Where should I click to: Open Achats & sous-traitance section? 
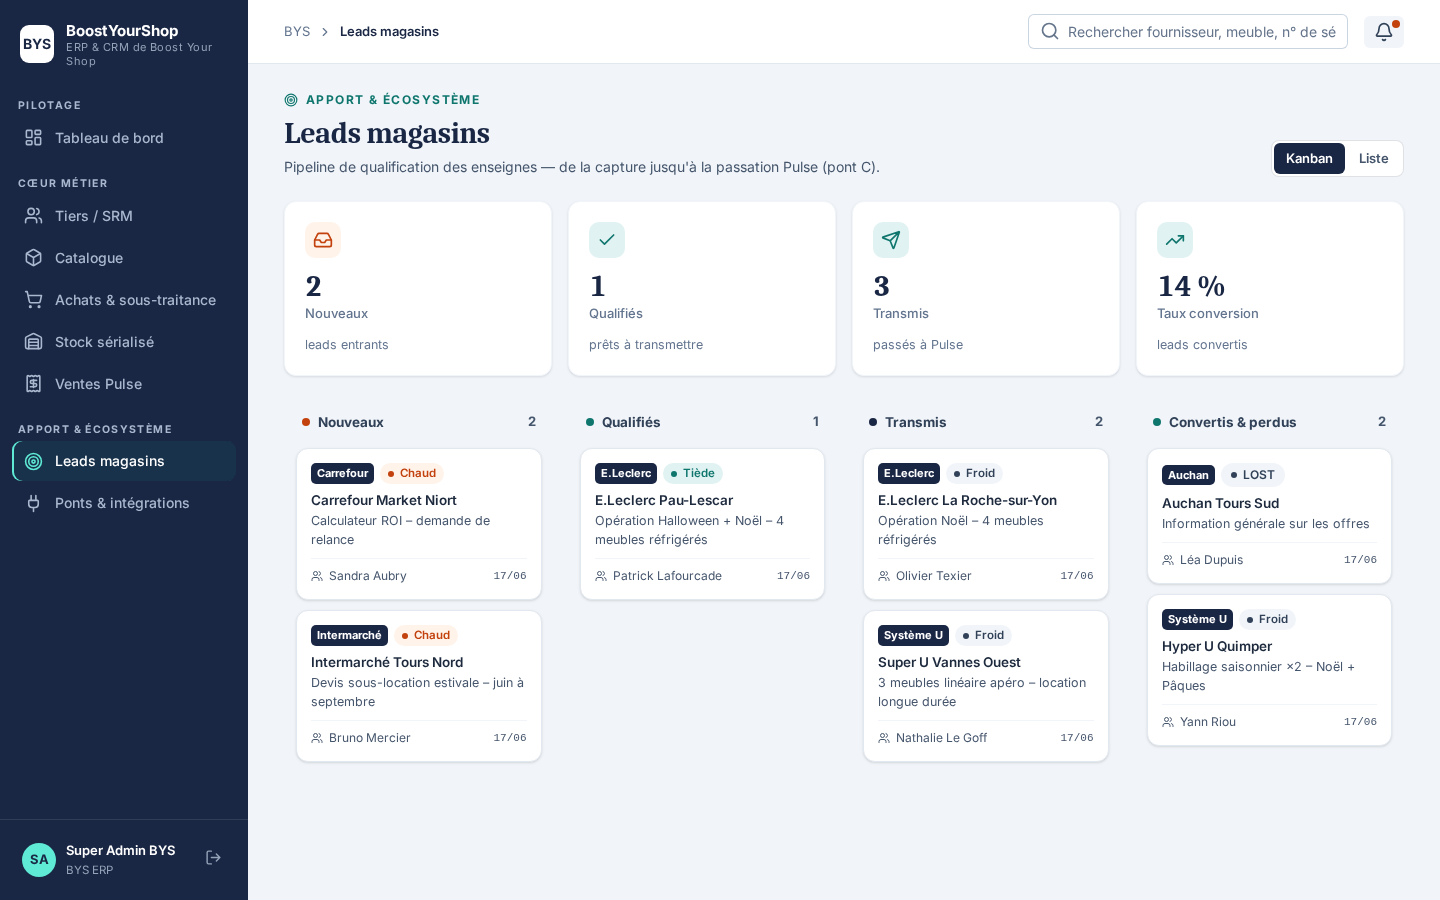(x=124, y=300)
